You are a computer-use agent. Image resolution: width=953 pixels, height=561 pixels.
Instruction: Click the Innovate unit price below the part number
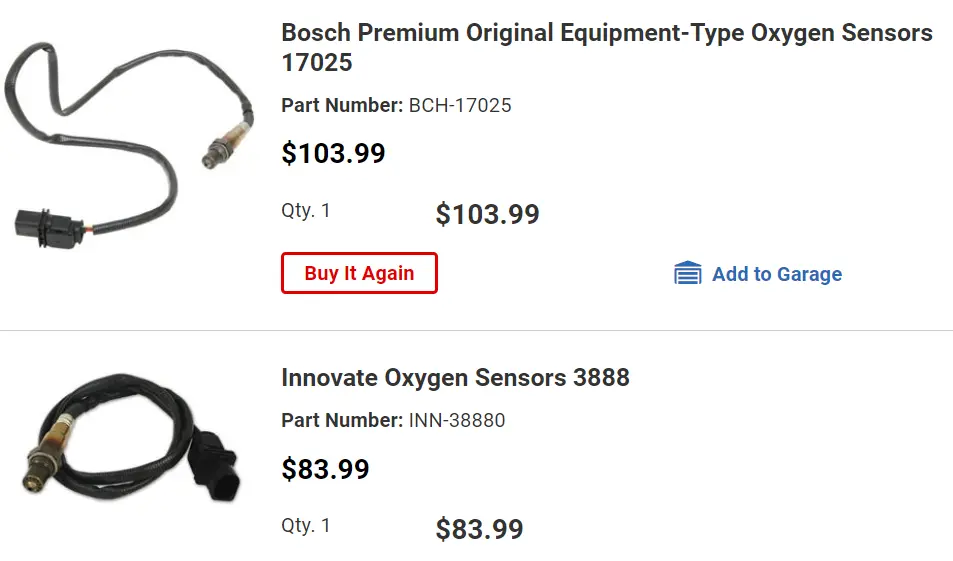click(x=325, y=469)
